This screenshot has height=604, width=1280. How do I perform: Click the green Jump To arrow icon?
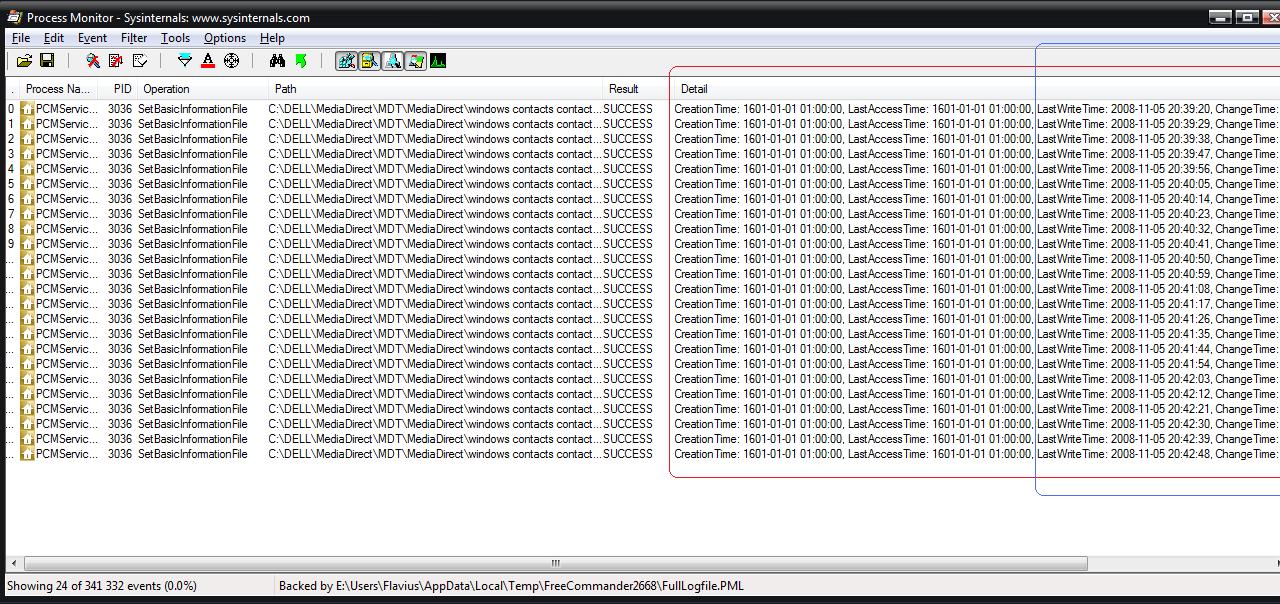(300, 61)
